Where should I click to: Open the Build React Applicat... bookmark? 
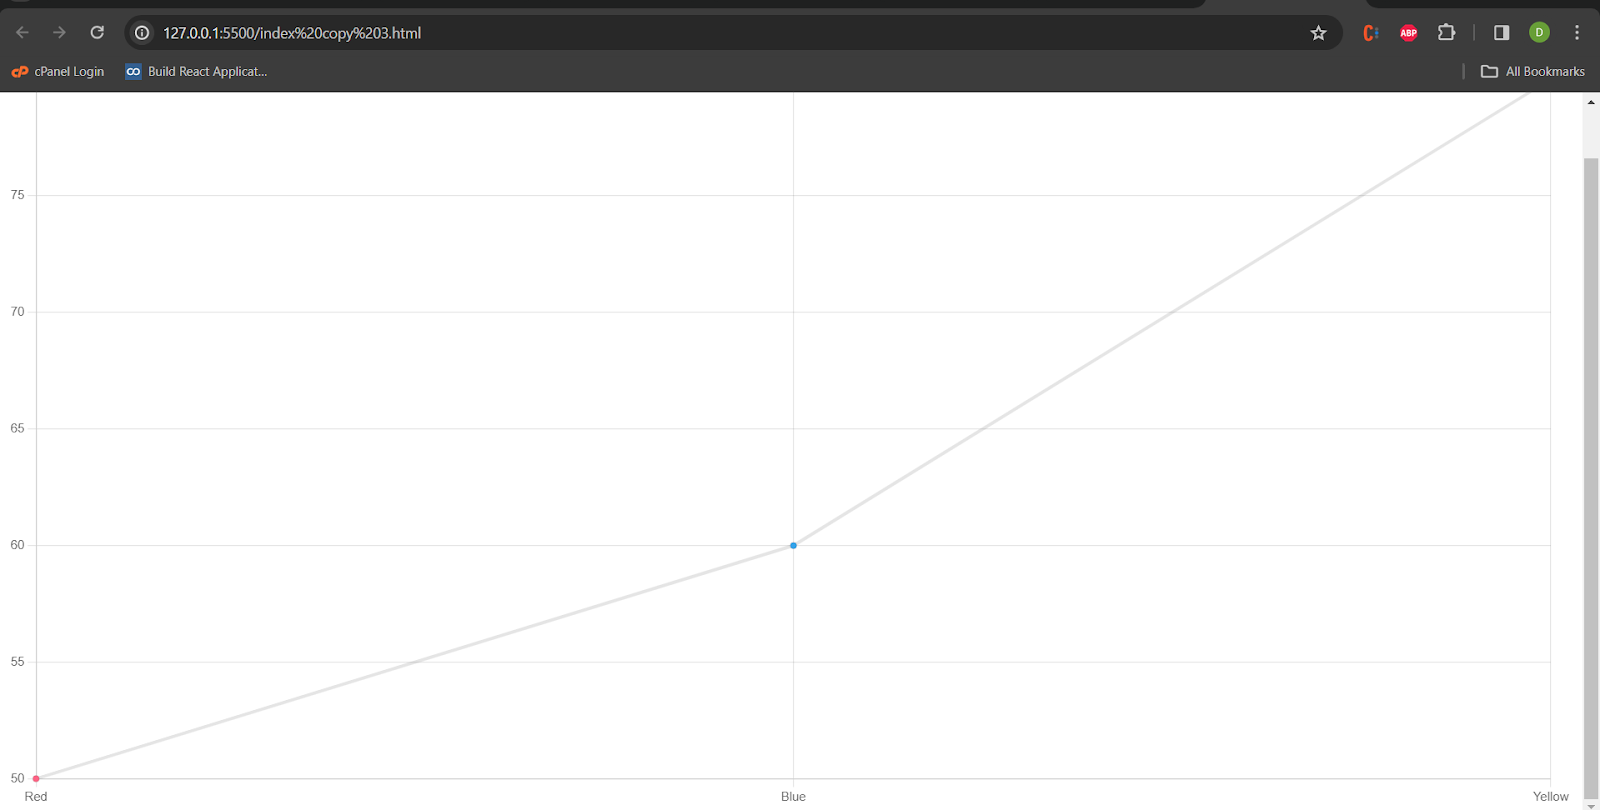pyautogui.click(x=196, y=72)
